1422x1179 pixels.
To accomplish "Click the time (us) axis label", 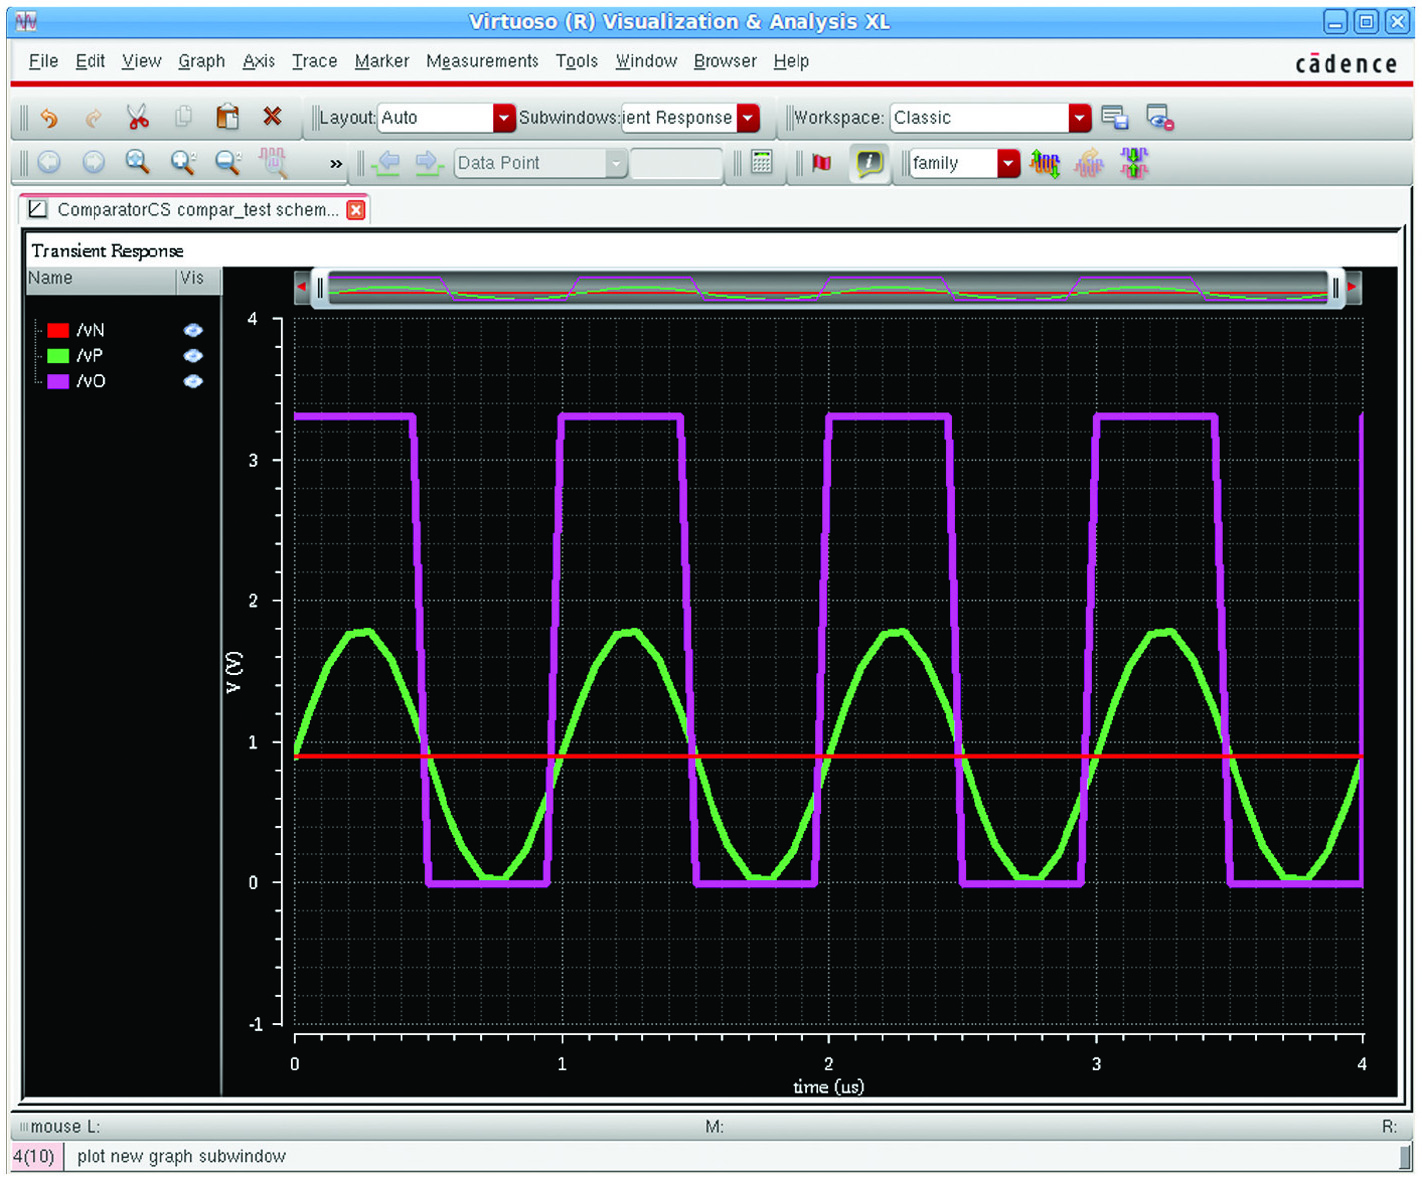I will click(x=828, y=1087).
